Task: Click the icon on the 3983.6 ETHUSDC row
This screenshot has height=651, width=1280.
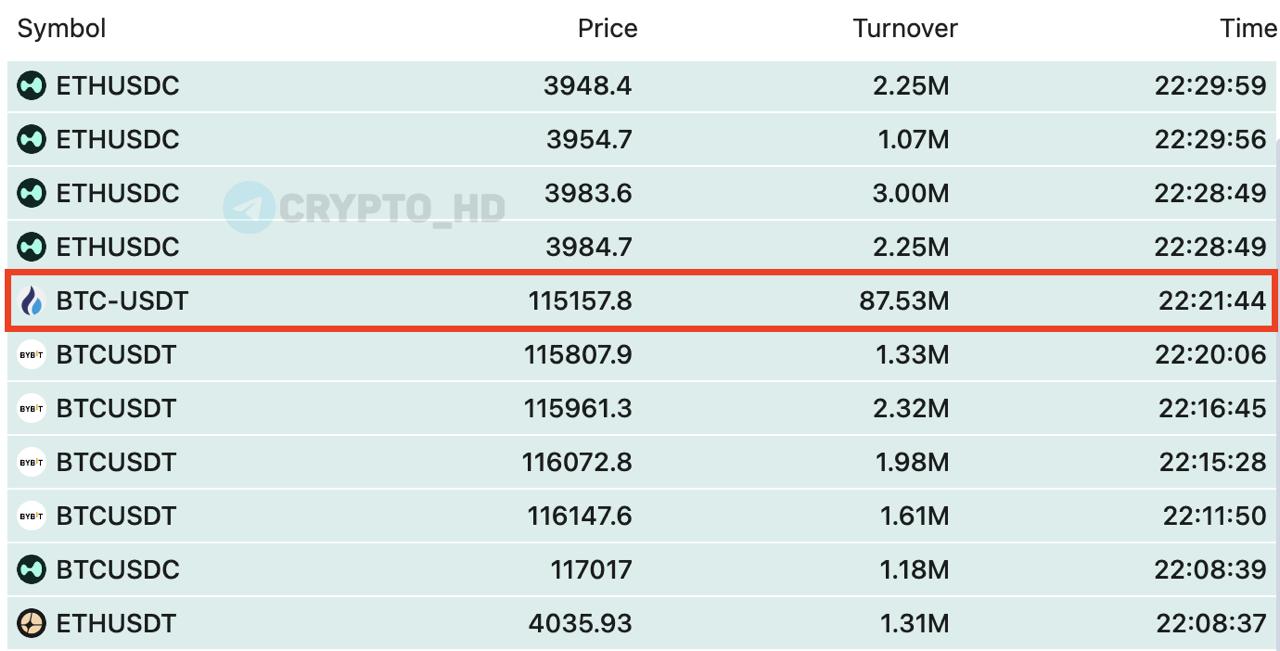Action: click(x=32, y=193)
